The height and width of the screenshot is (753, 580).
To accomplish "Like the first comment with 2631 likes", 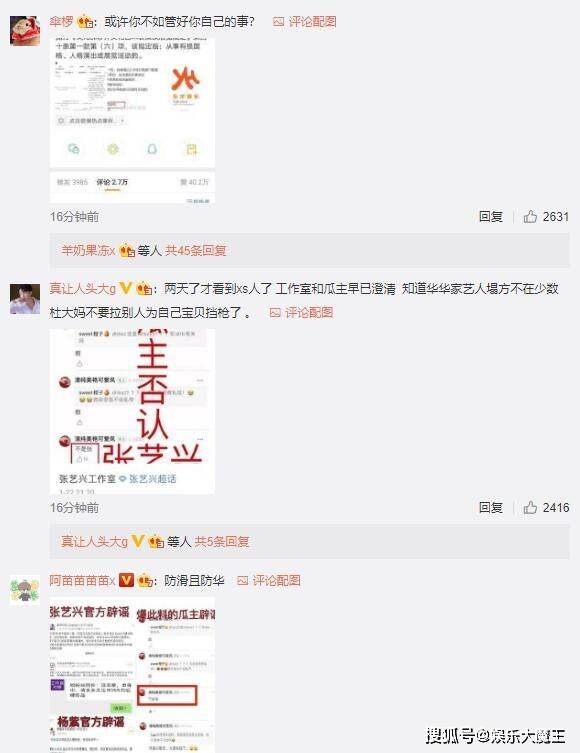I will coord(530,217).
